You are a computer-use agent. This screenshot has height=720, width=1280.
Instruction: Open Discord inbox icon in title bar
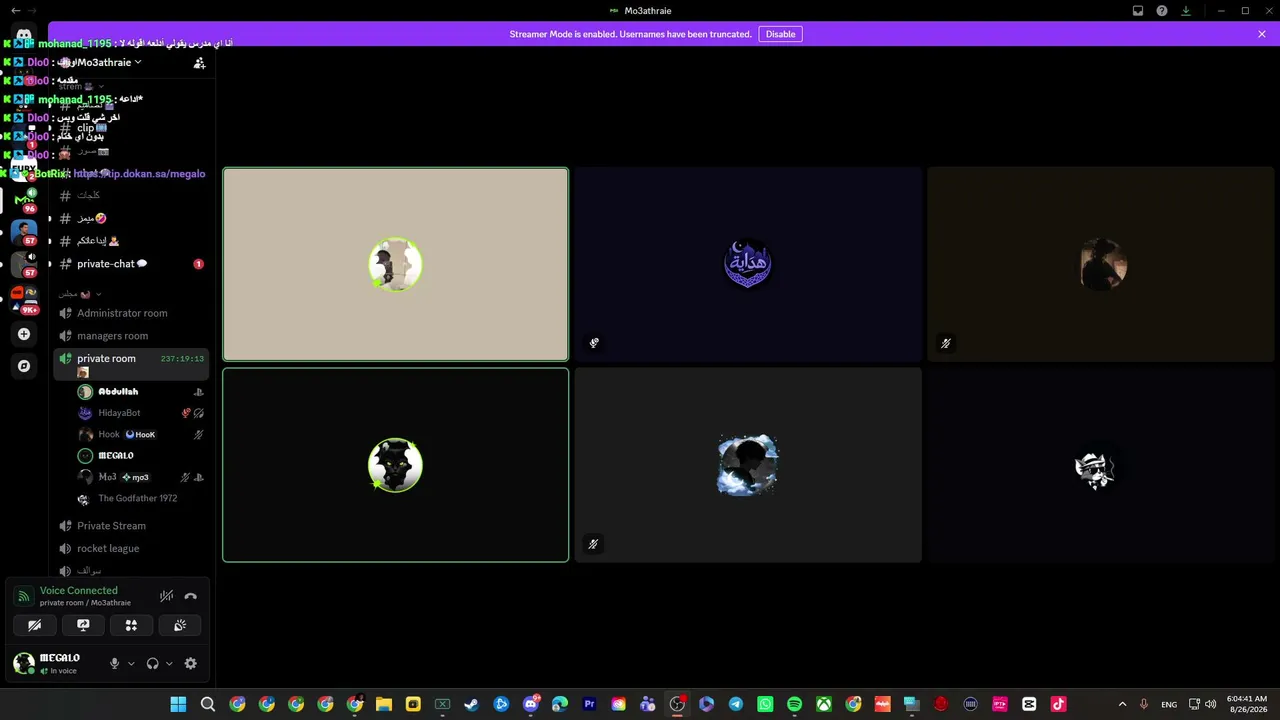point(1138,11)
